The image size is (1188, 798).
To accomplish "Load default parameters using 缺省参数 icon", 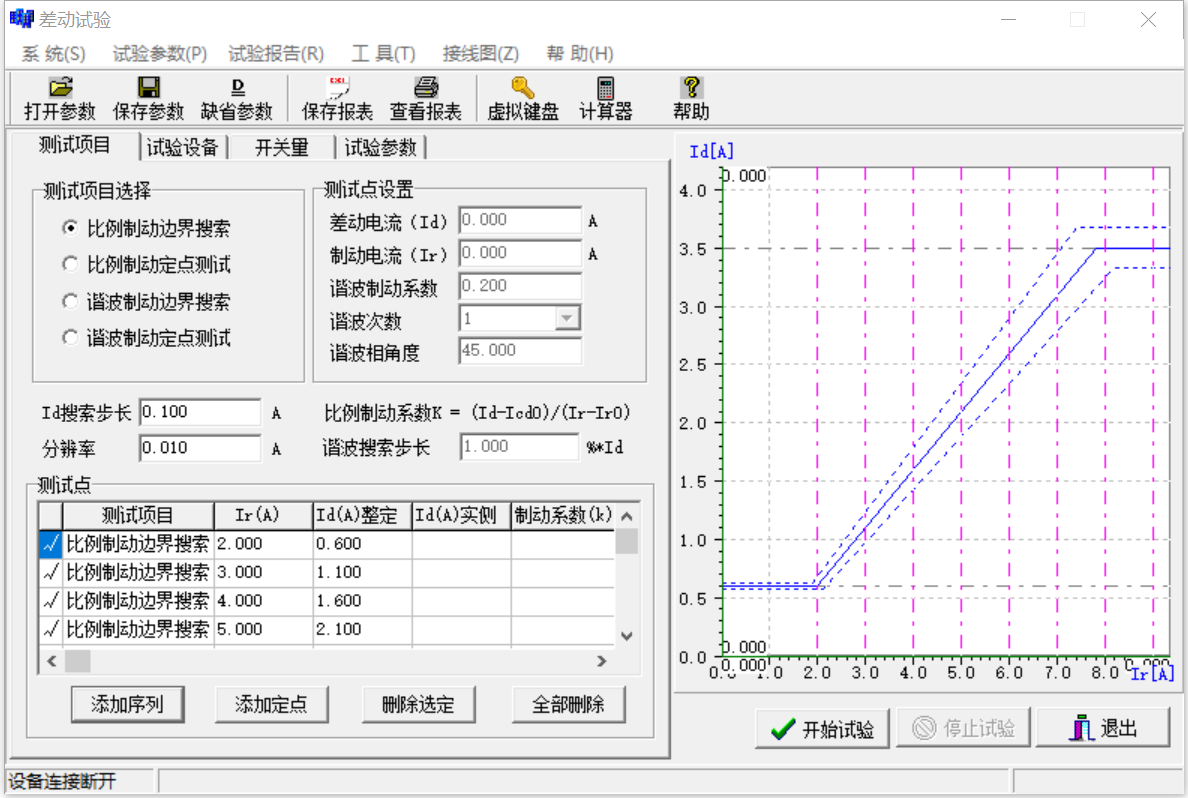I will [237, 98].
